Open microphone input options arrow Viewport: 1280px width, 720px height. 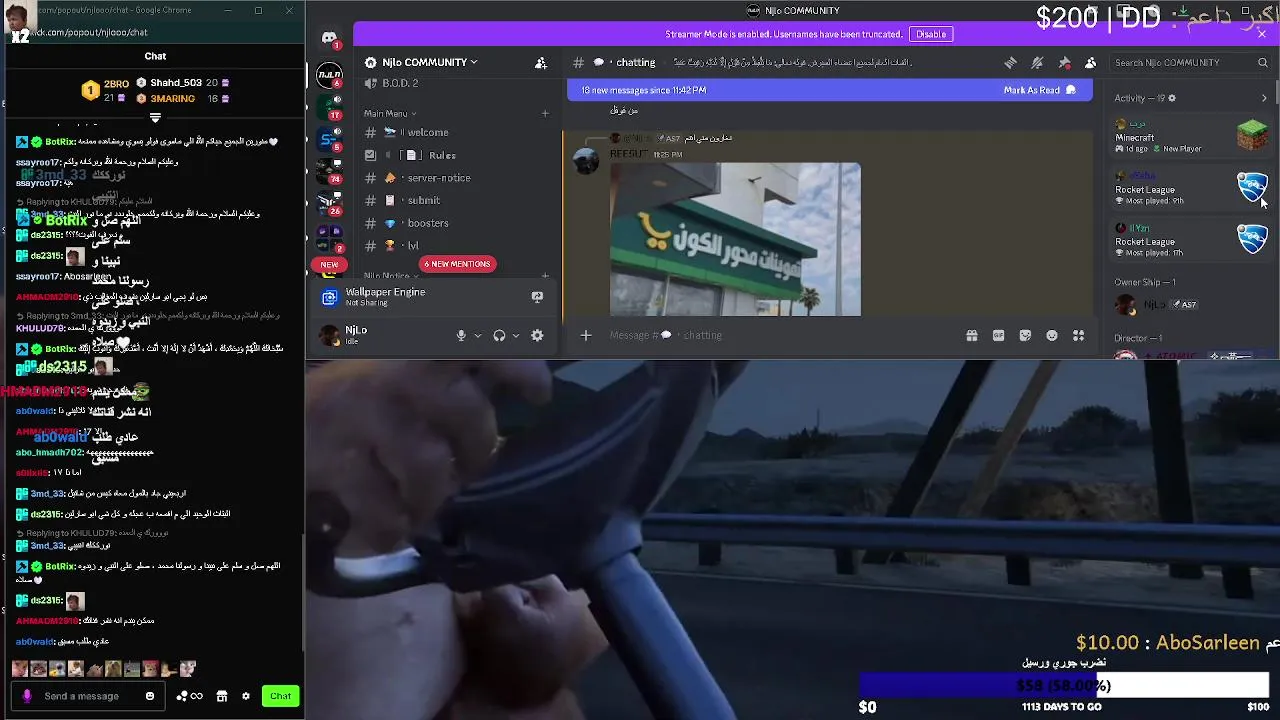(478, 336)
